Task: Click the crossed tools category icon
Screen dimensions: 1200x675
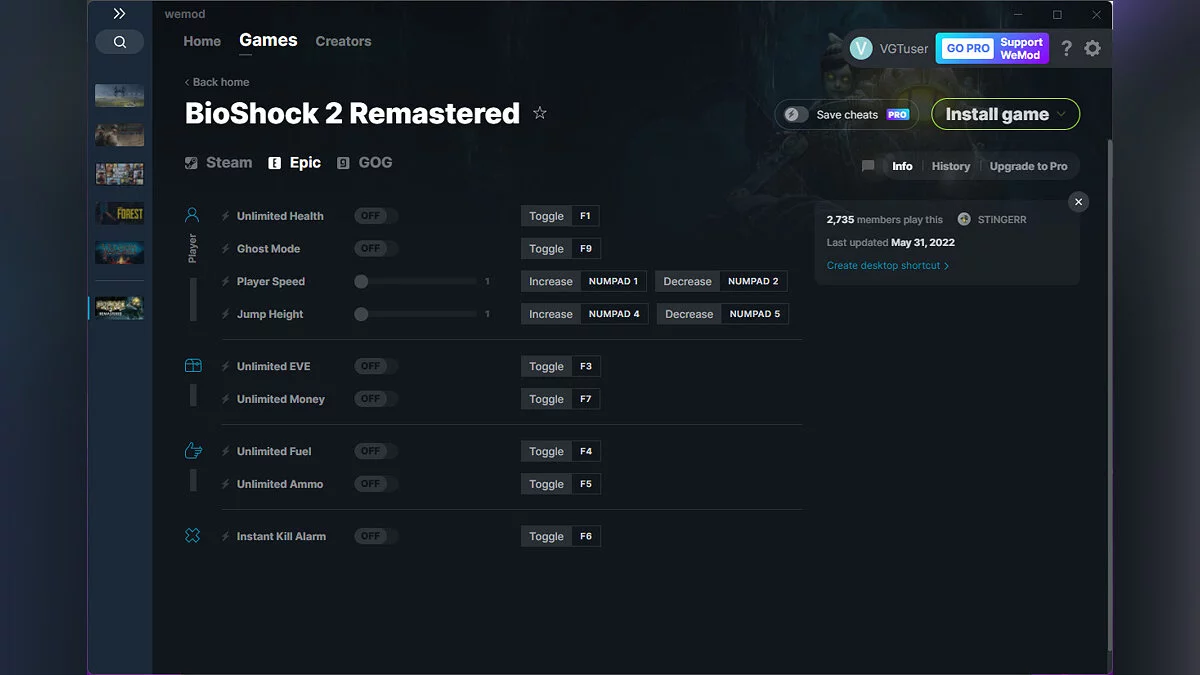Action: [x=193, y=536]
